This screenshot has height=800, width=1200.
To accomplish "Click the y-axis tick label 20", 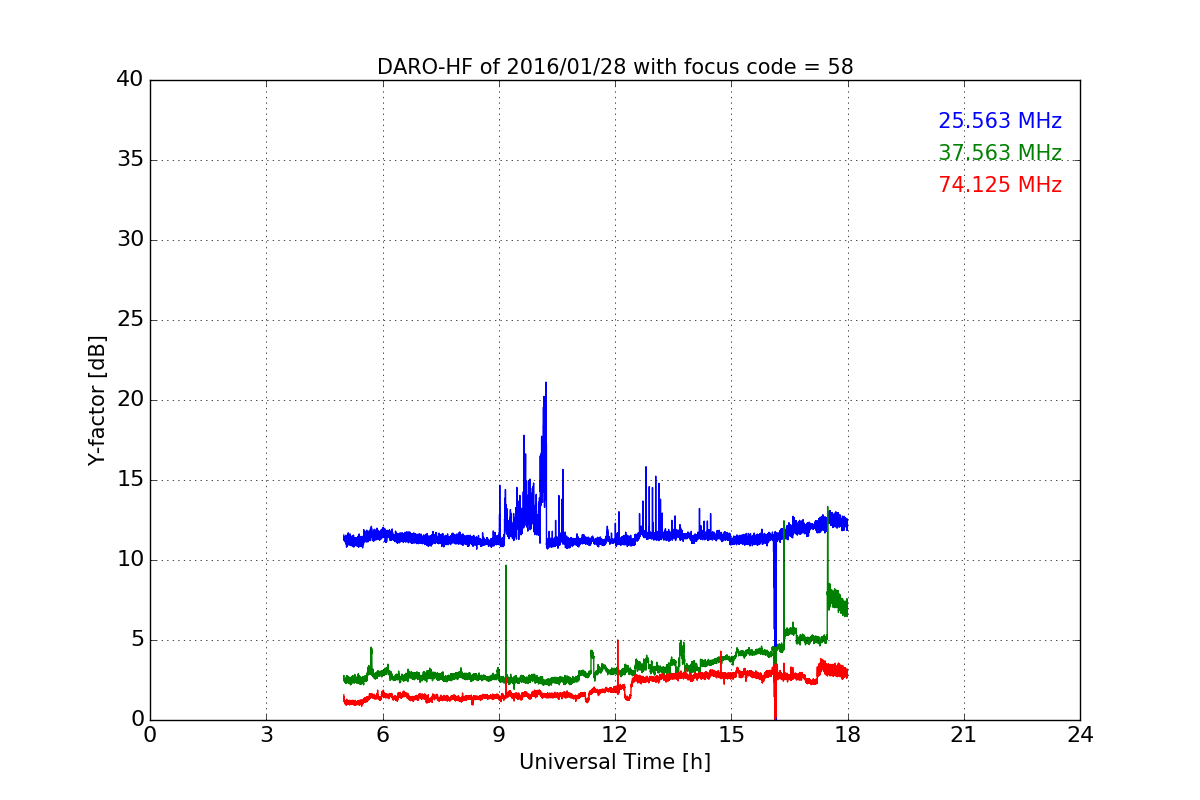I will 130,400.
